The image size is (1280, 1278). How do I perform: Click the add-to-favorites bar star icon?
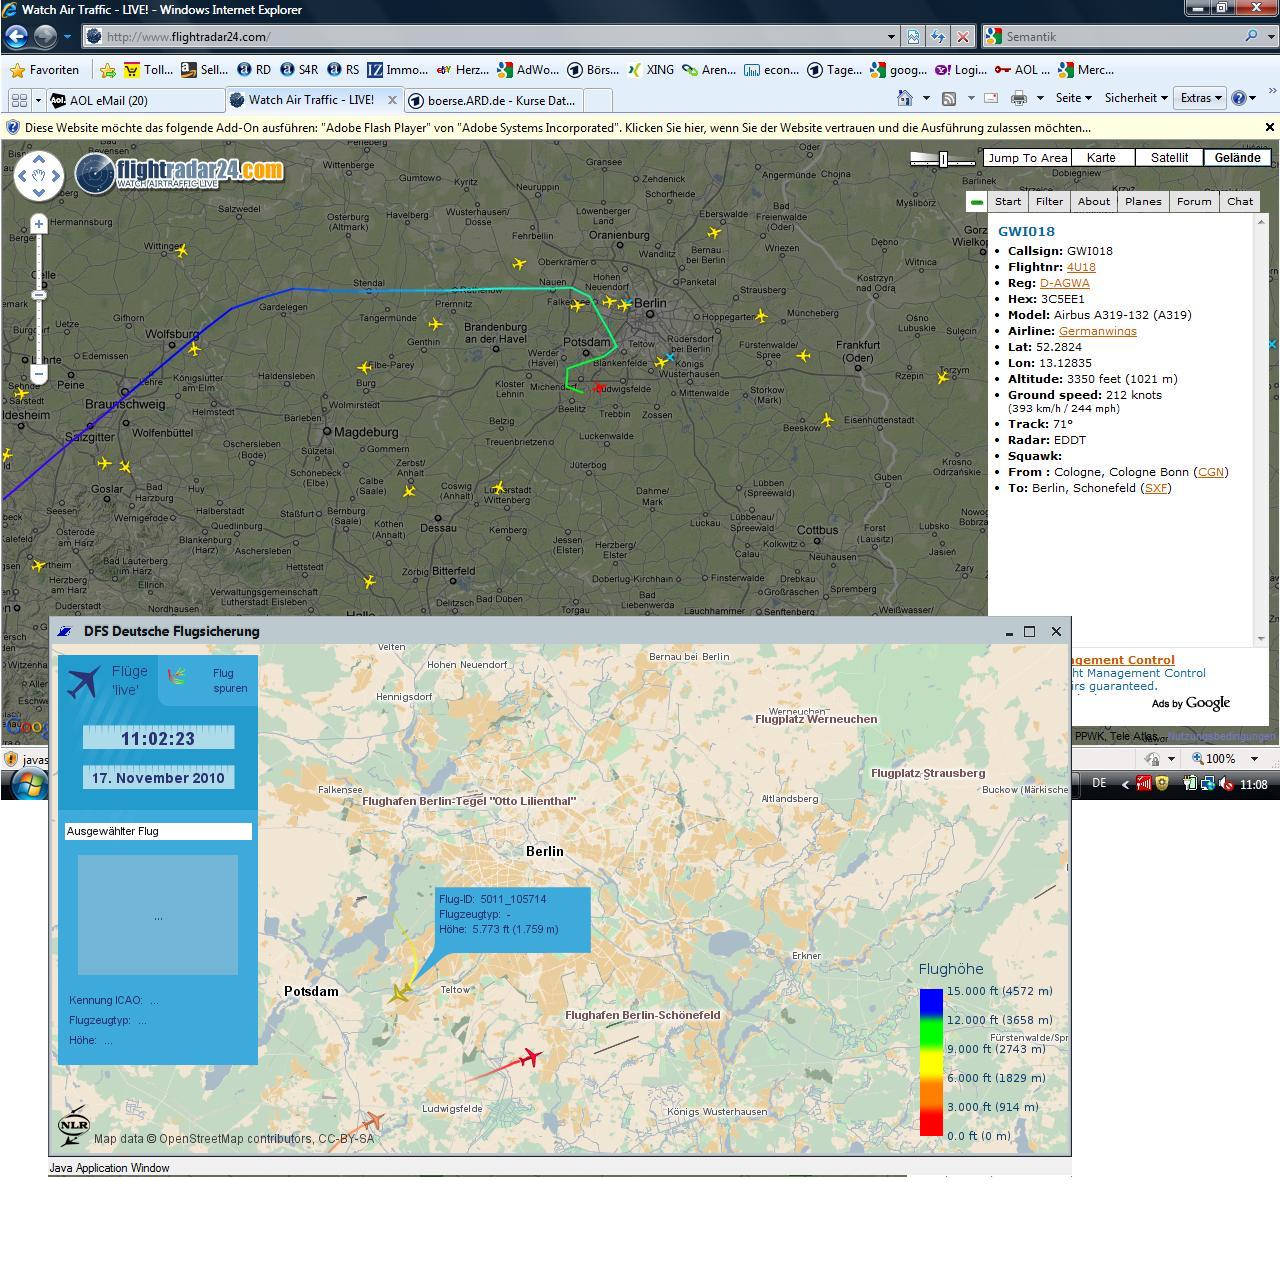click(x=107, y=70)
